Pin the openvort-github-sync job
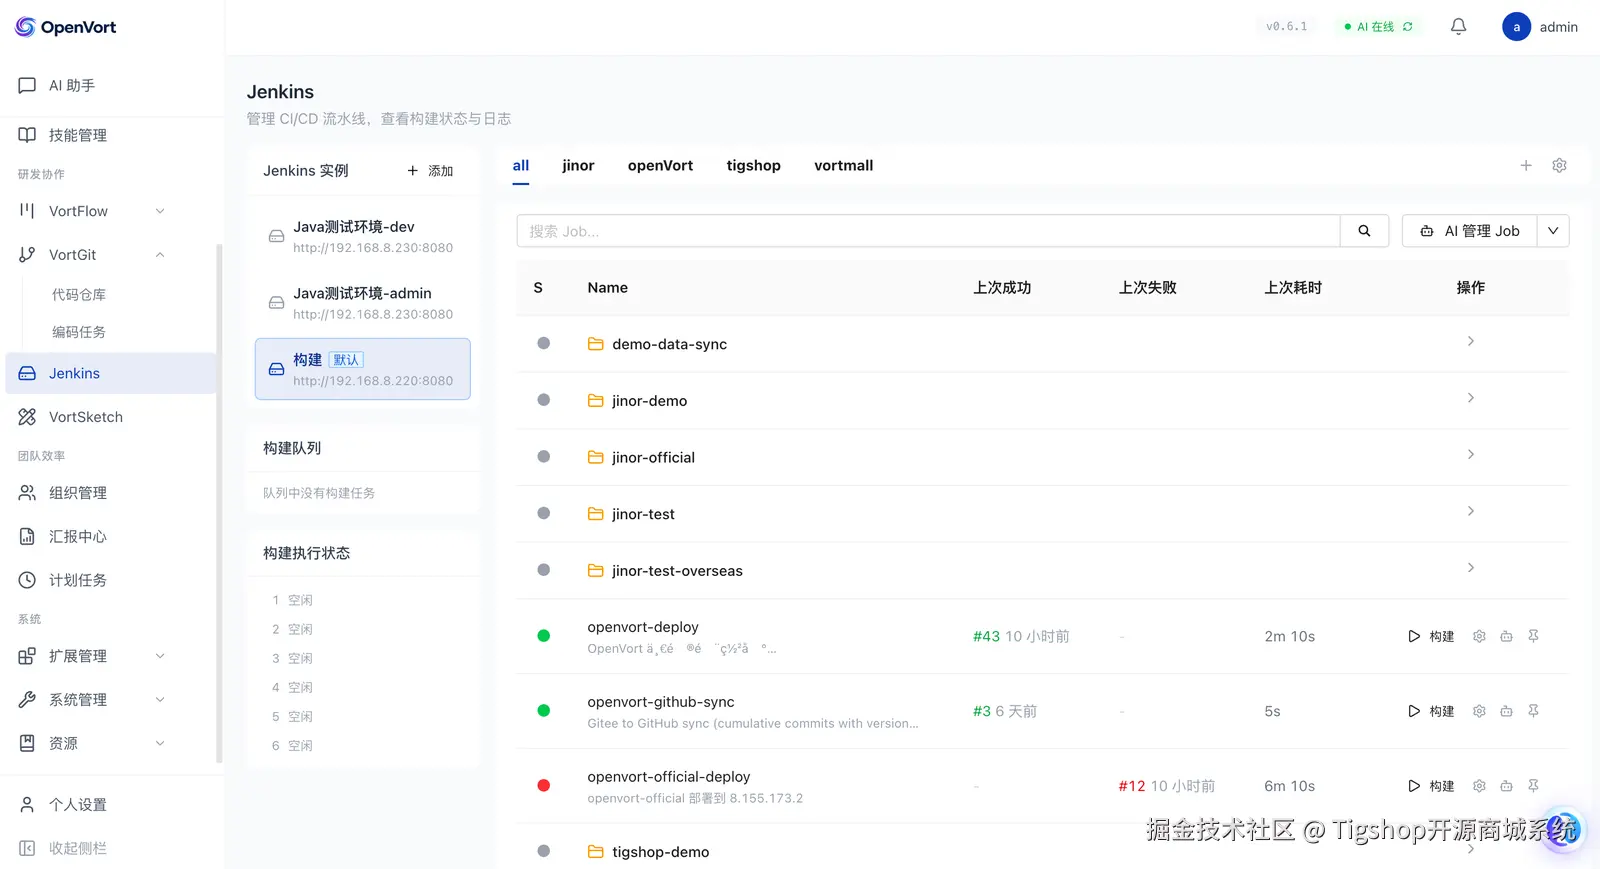 click(1533, 711)
